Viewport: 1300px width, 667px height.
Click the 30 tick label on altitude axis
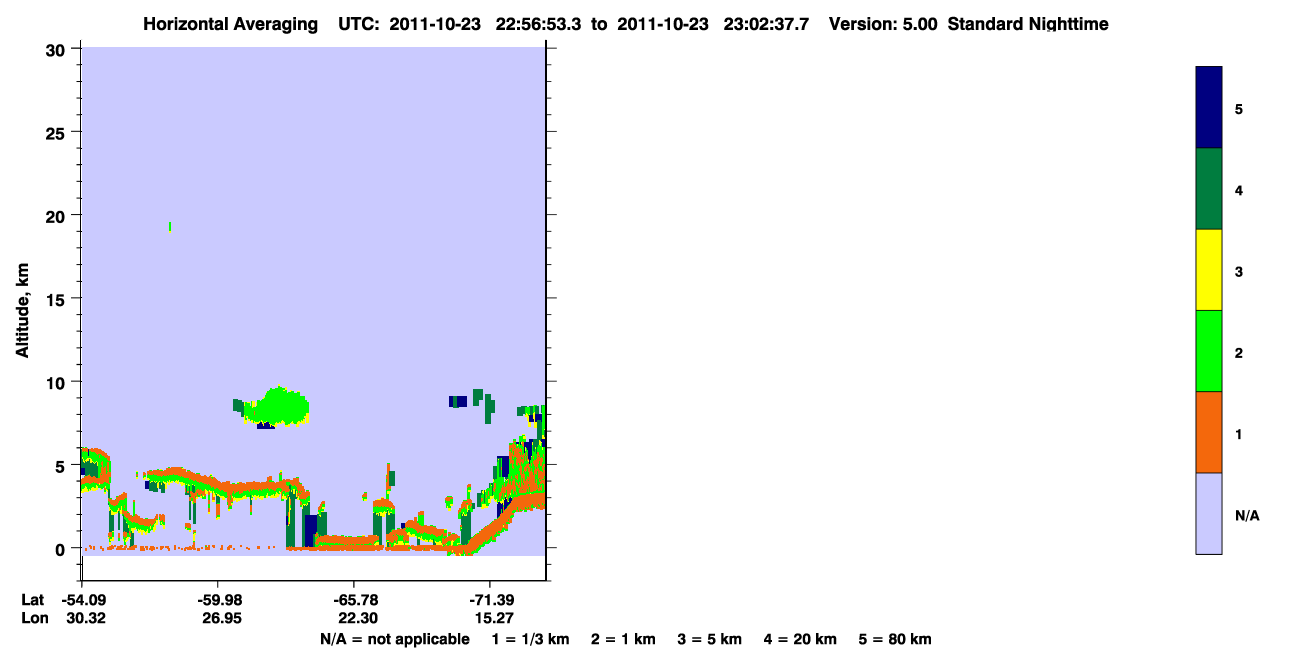click(58, 49)
